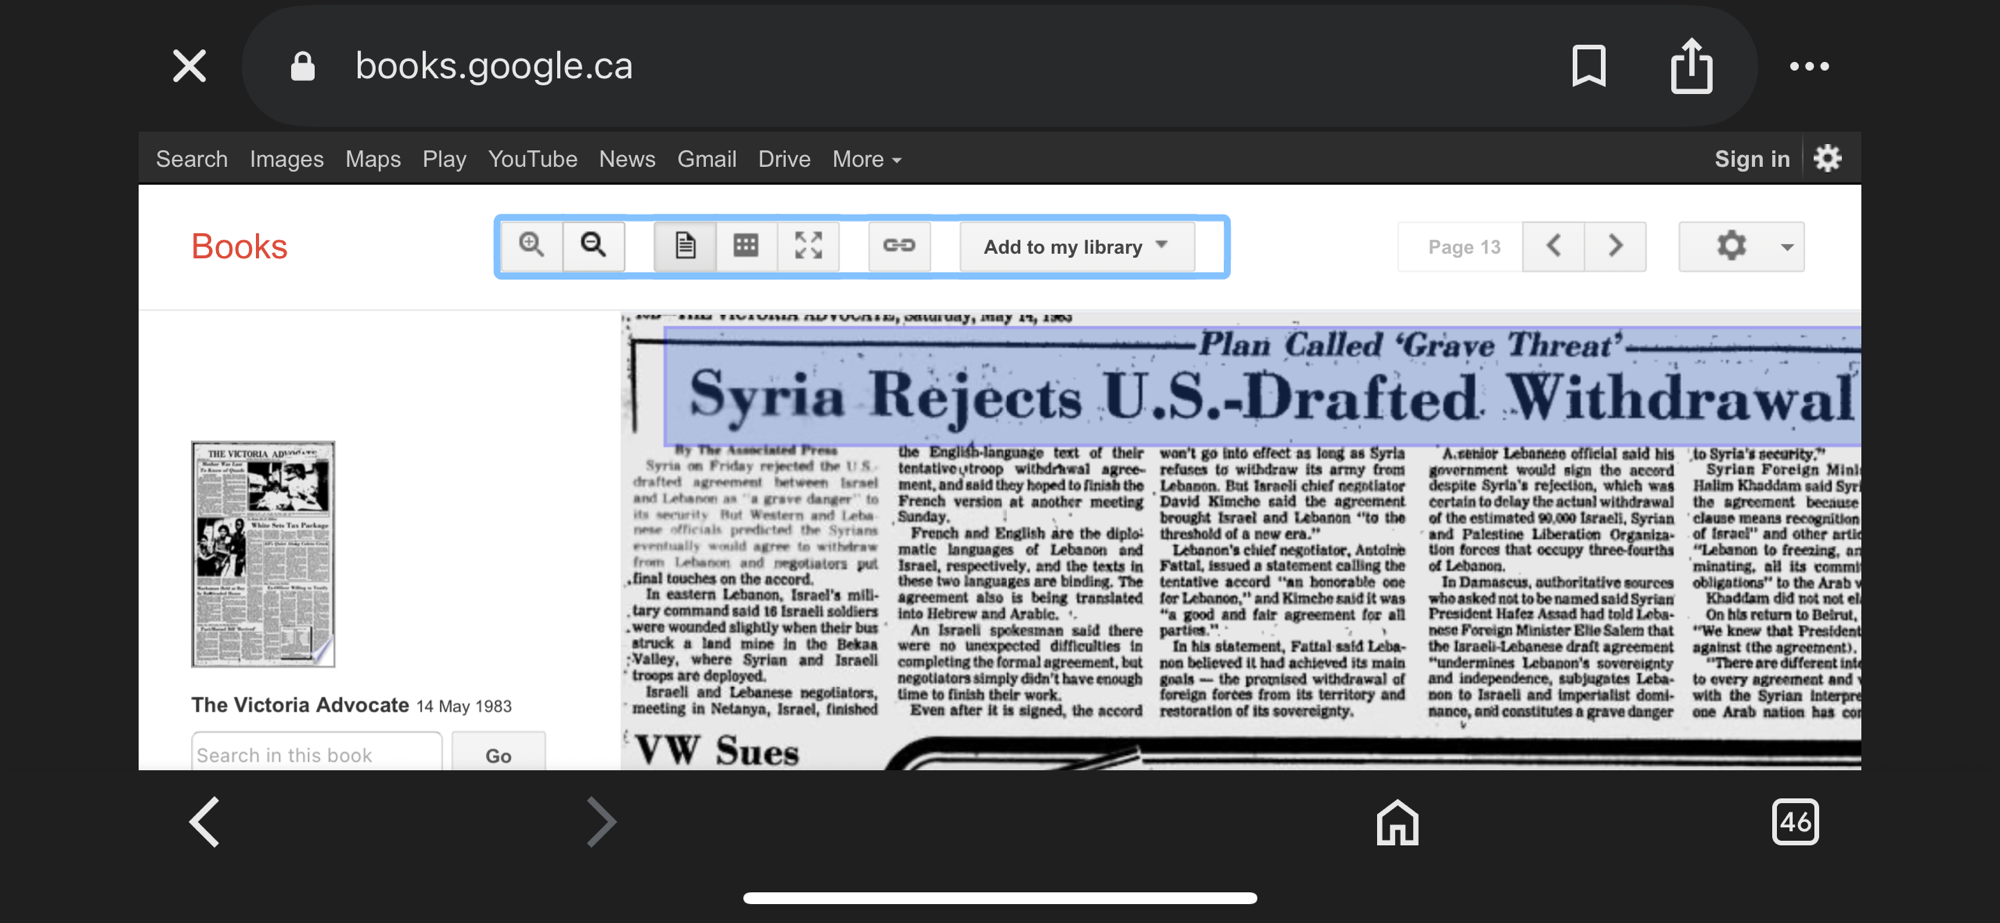The width and height of the screenshot is (2000, 923).
Task: Navigate back with browser back arrow
Action: pyautogui.click(x=205, y=822)
